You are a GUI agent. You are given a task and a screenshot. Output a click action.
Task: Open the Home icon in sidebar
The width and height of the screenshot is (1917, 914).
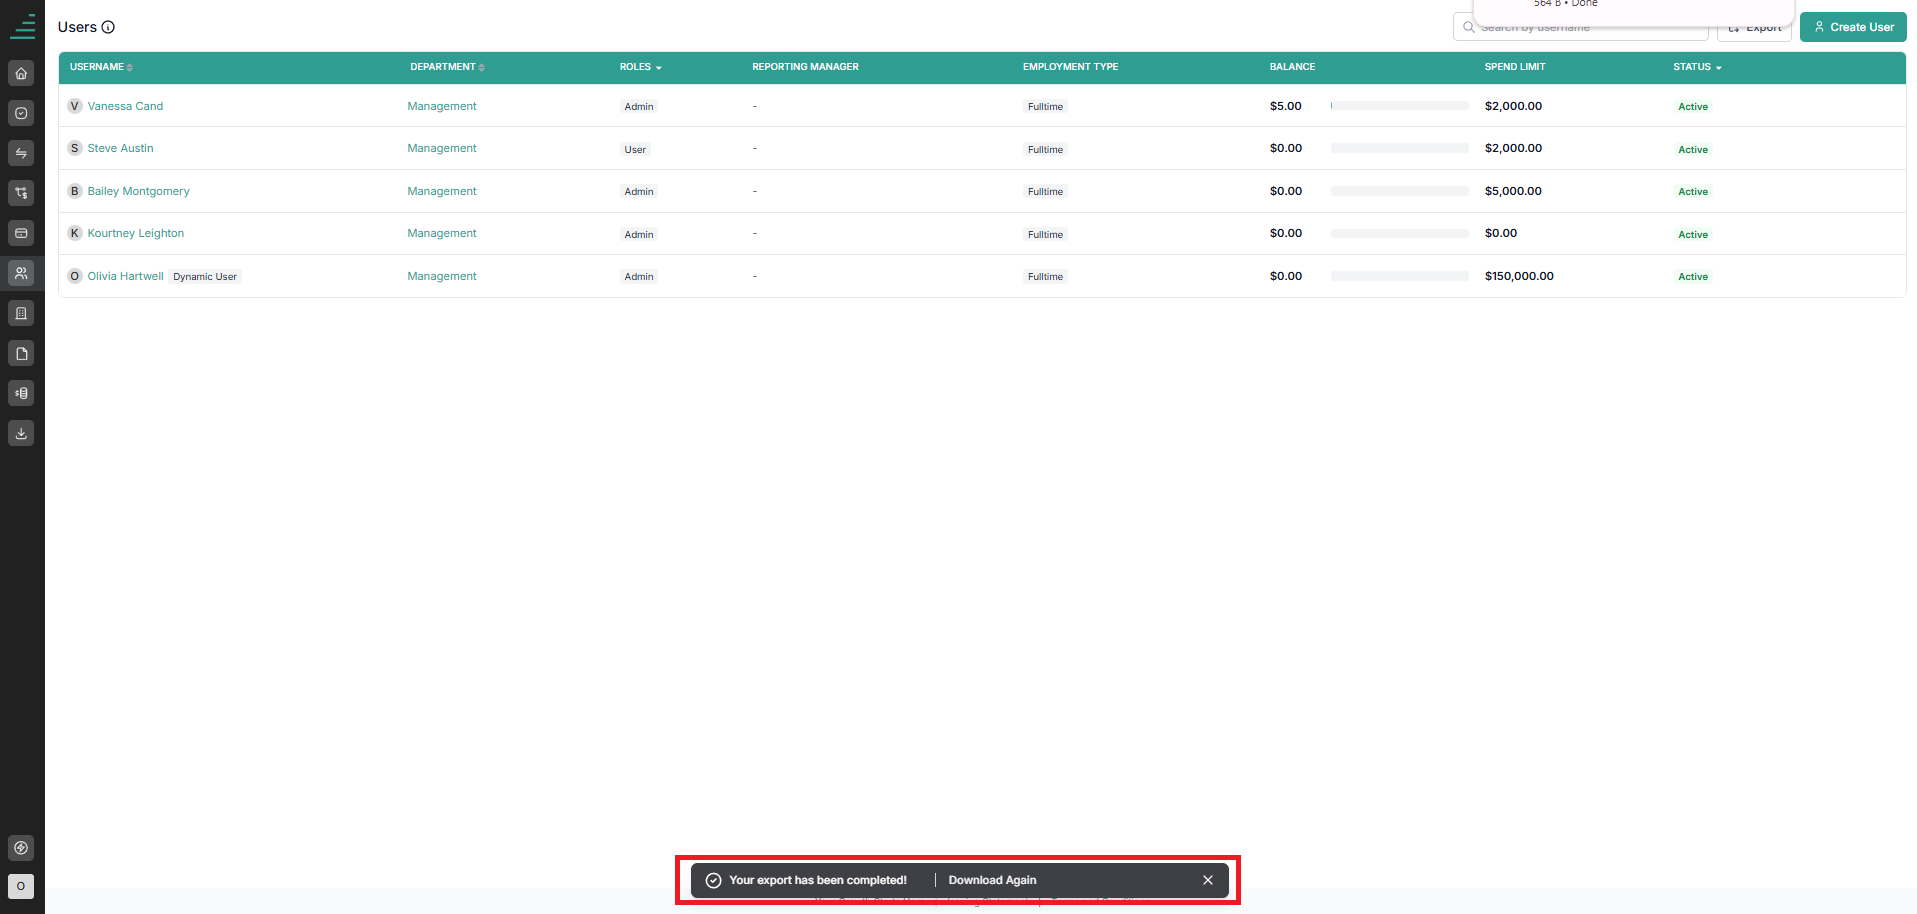pyautogui.click(x=21, y=73)
